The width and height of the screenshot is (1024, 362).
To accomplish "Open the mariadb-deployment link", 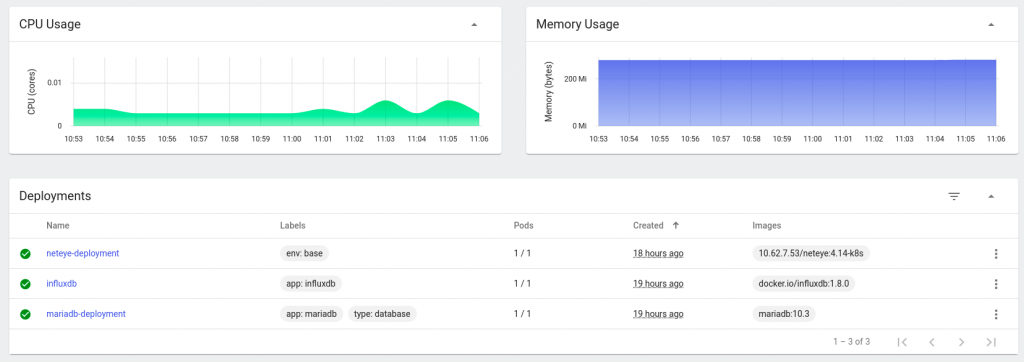I will [x=86, y=314].
